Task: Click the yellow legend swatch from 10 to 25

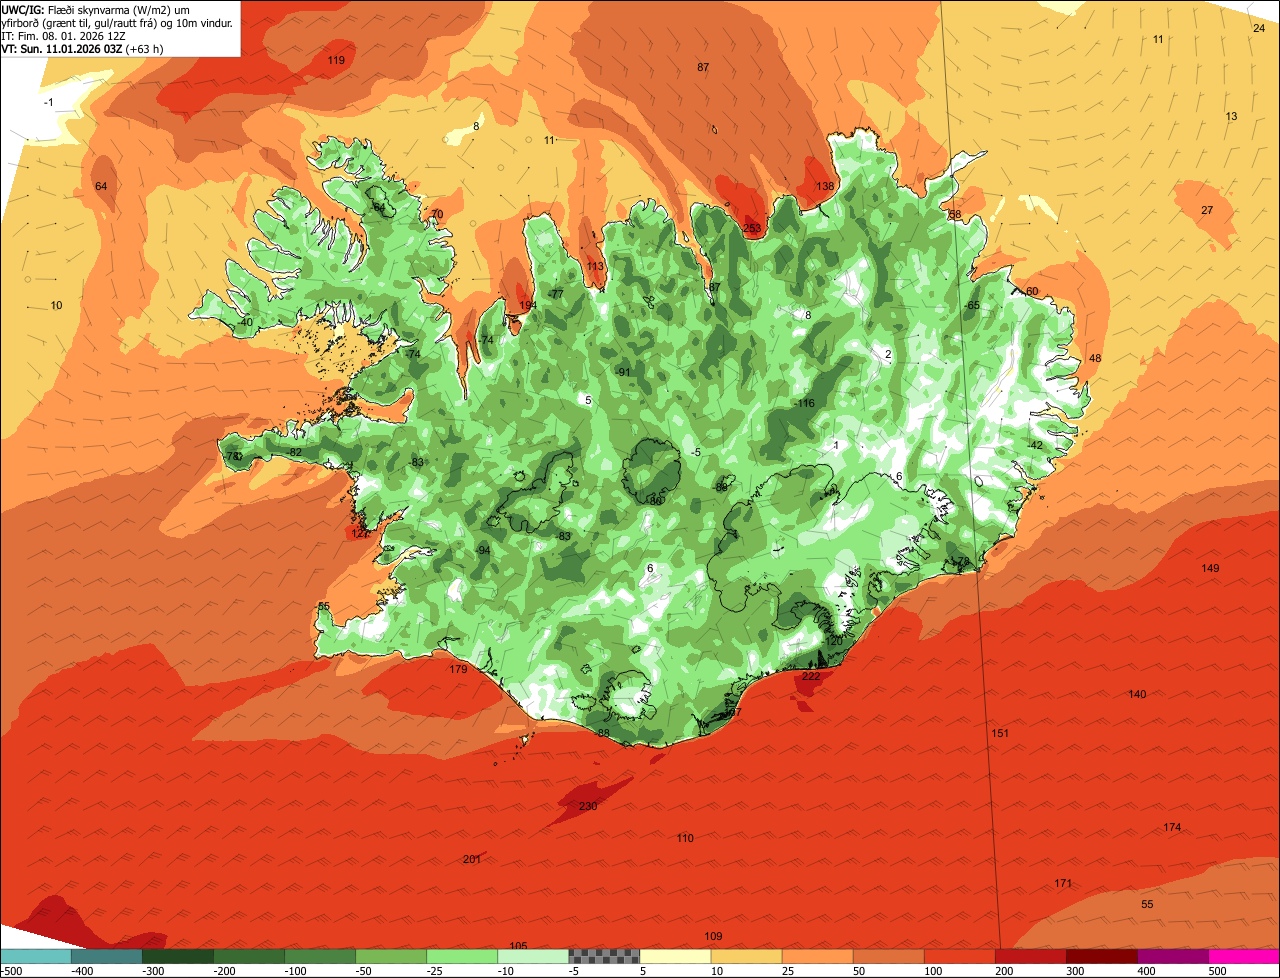Action: (x=746, y=956)
